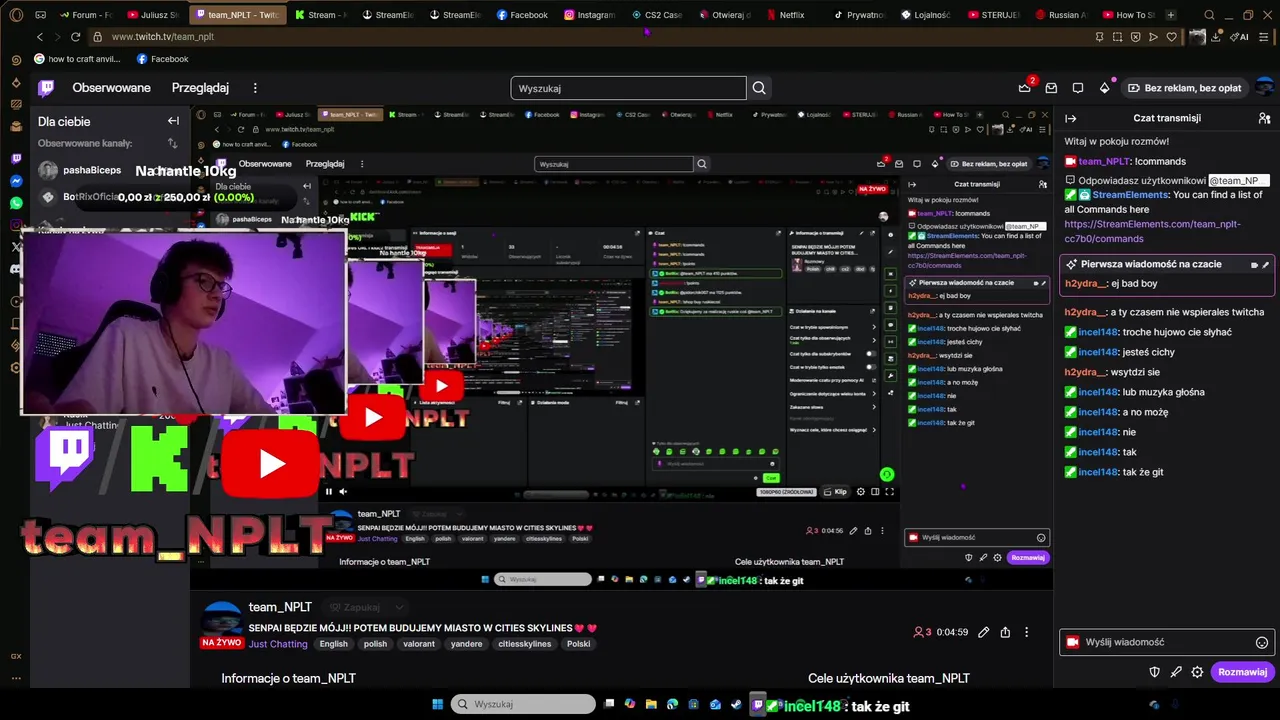Open the how to craft anvil bookmark
Image resolution: width=1280 pixels, height=720 pixels.
point(77,59)
